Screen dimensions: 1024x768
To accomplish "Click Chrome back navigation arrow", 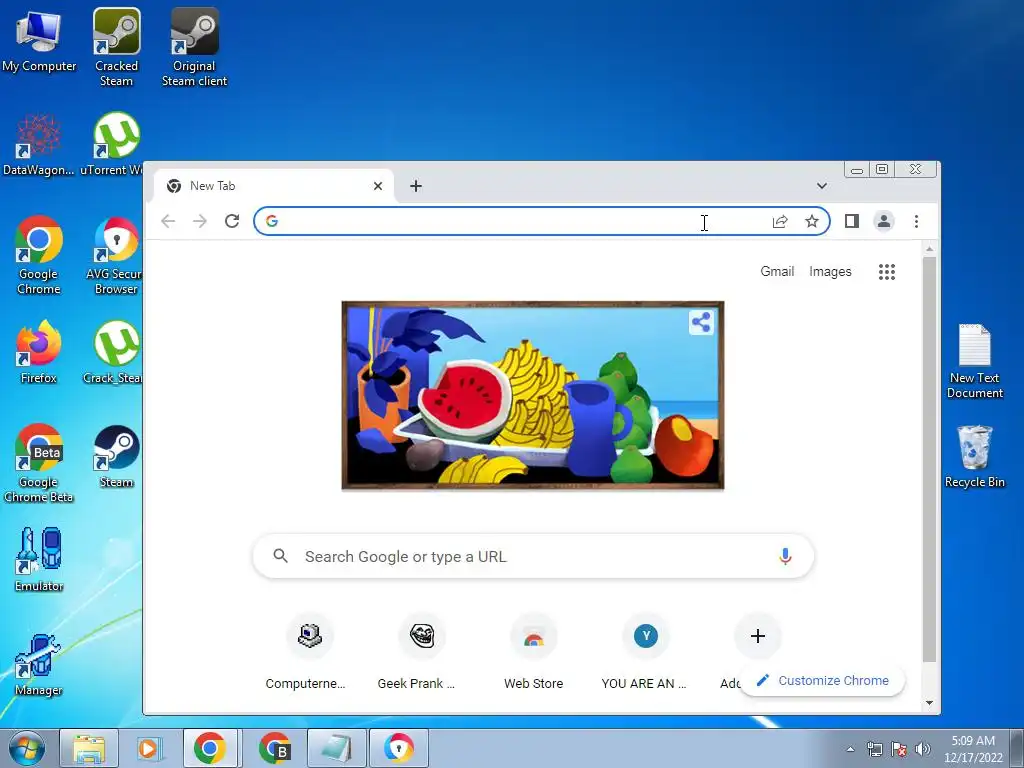I will pyautogui.click(x=168, y=221).
